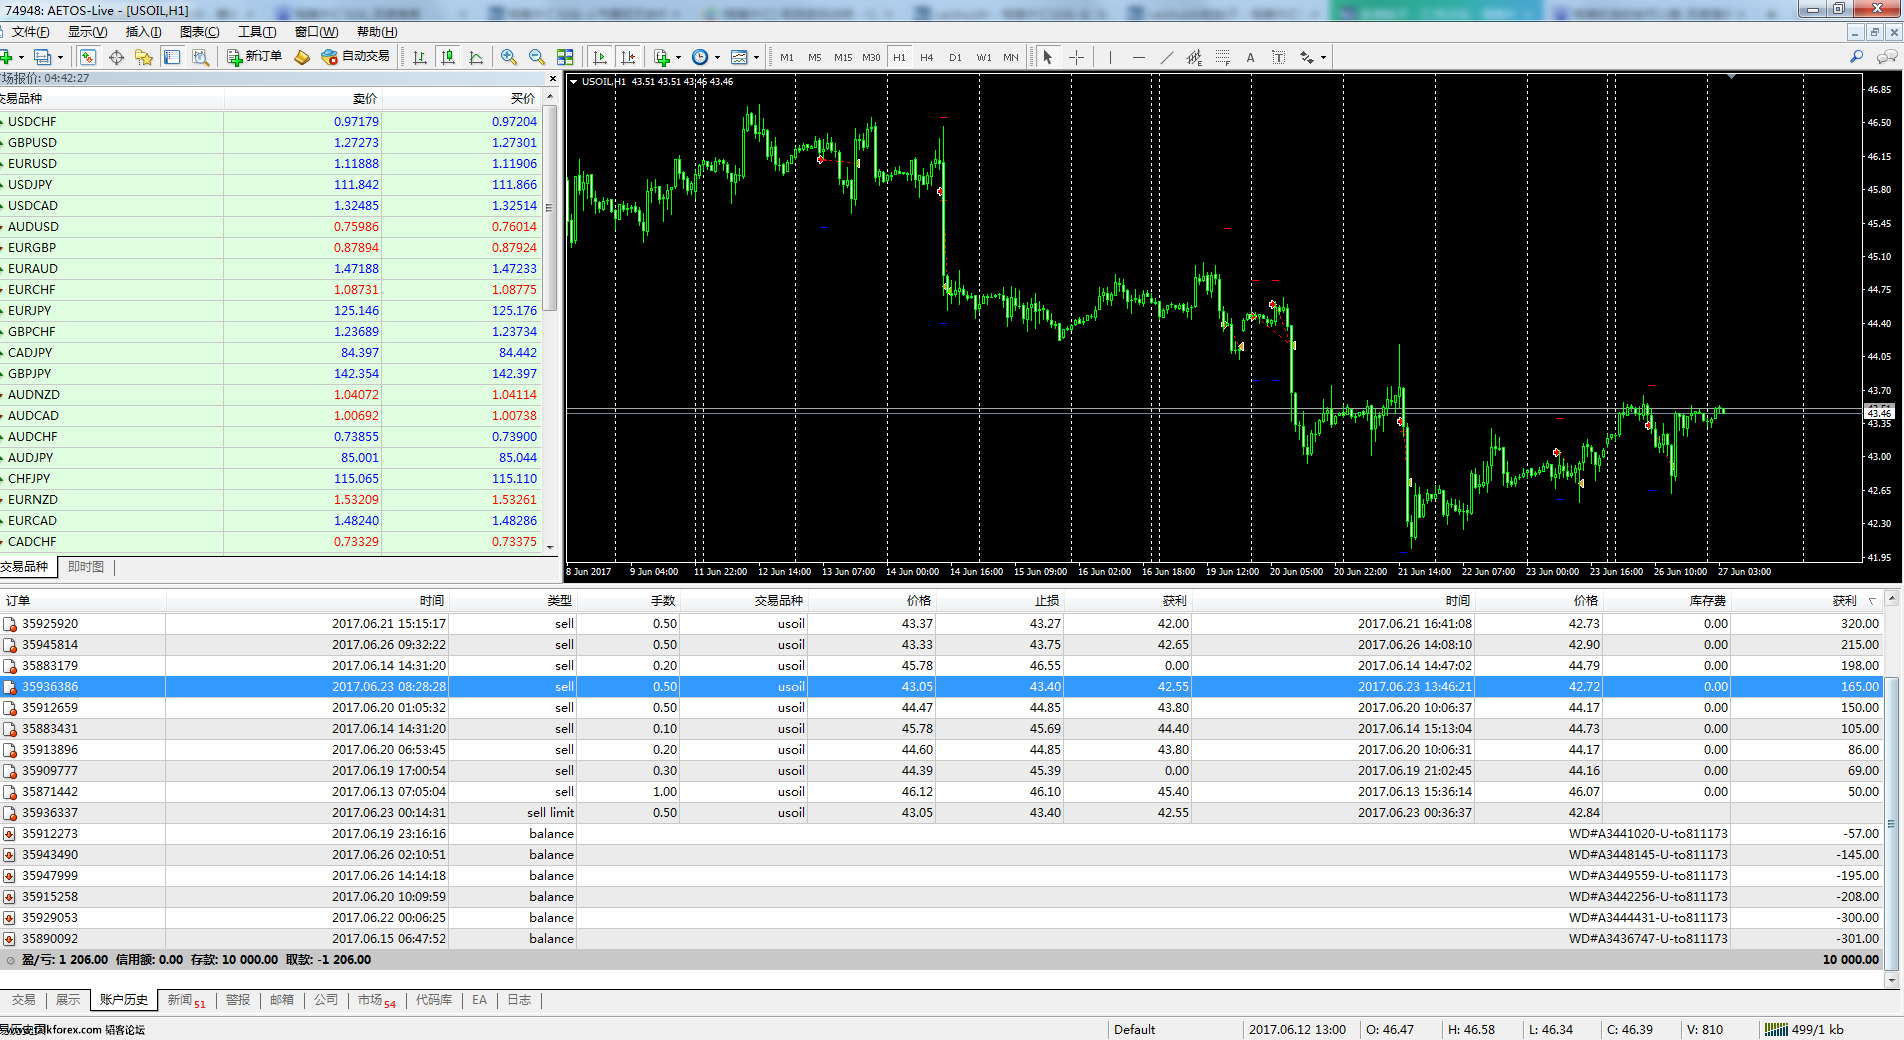This screenshot has height=1040, width=1904.
Task: Select the EURUSD symbol row
Action: click(x=271, y=164)
